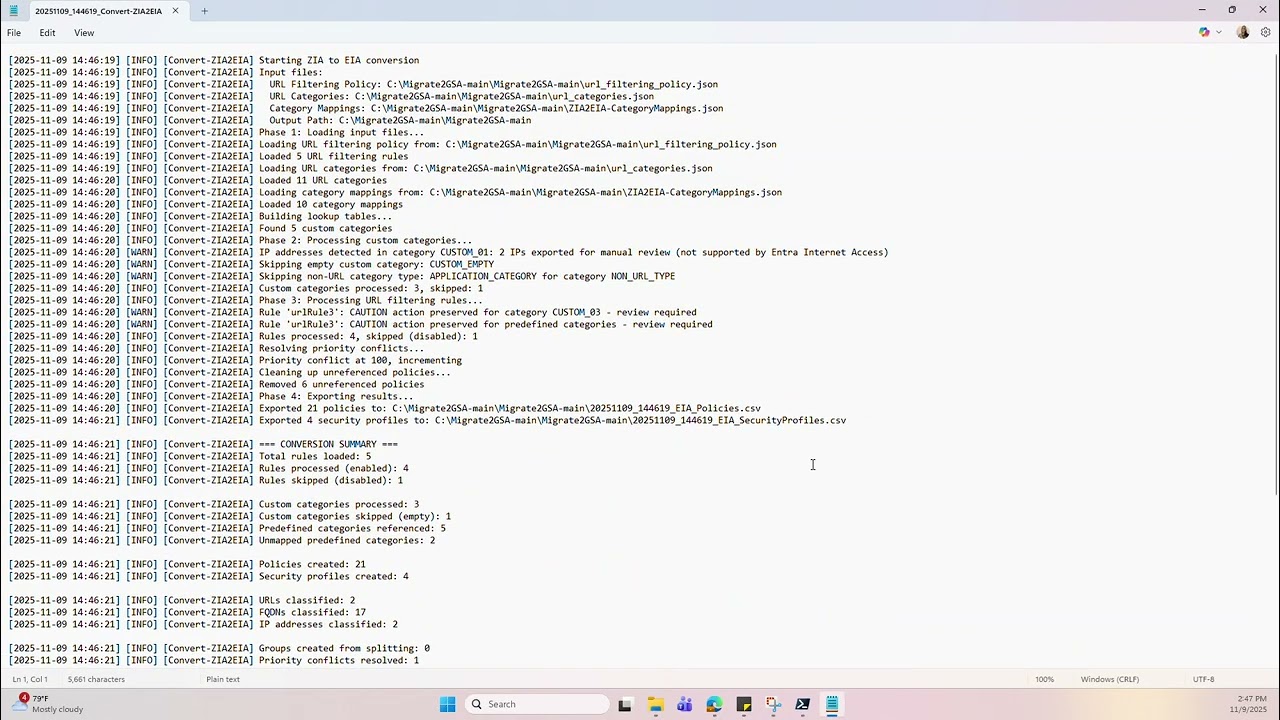This screenshot has width=1280, height=720.
Task: Click the Ln 1, Col 1 status indicator
Action: pos(30,679)
